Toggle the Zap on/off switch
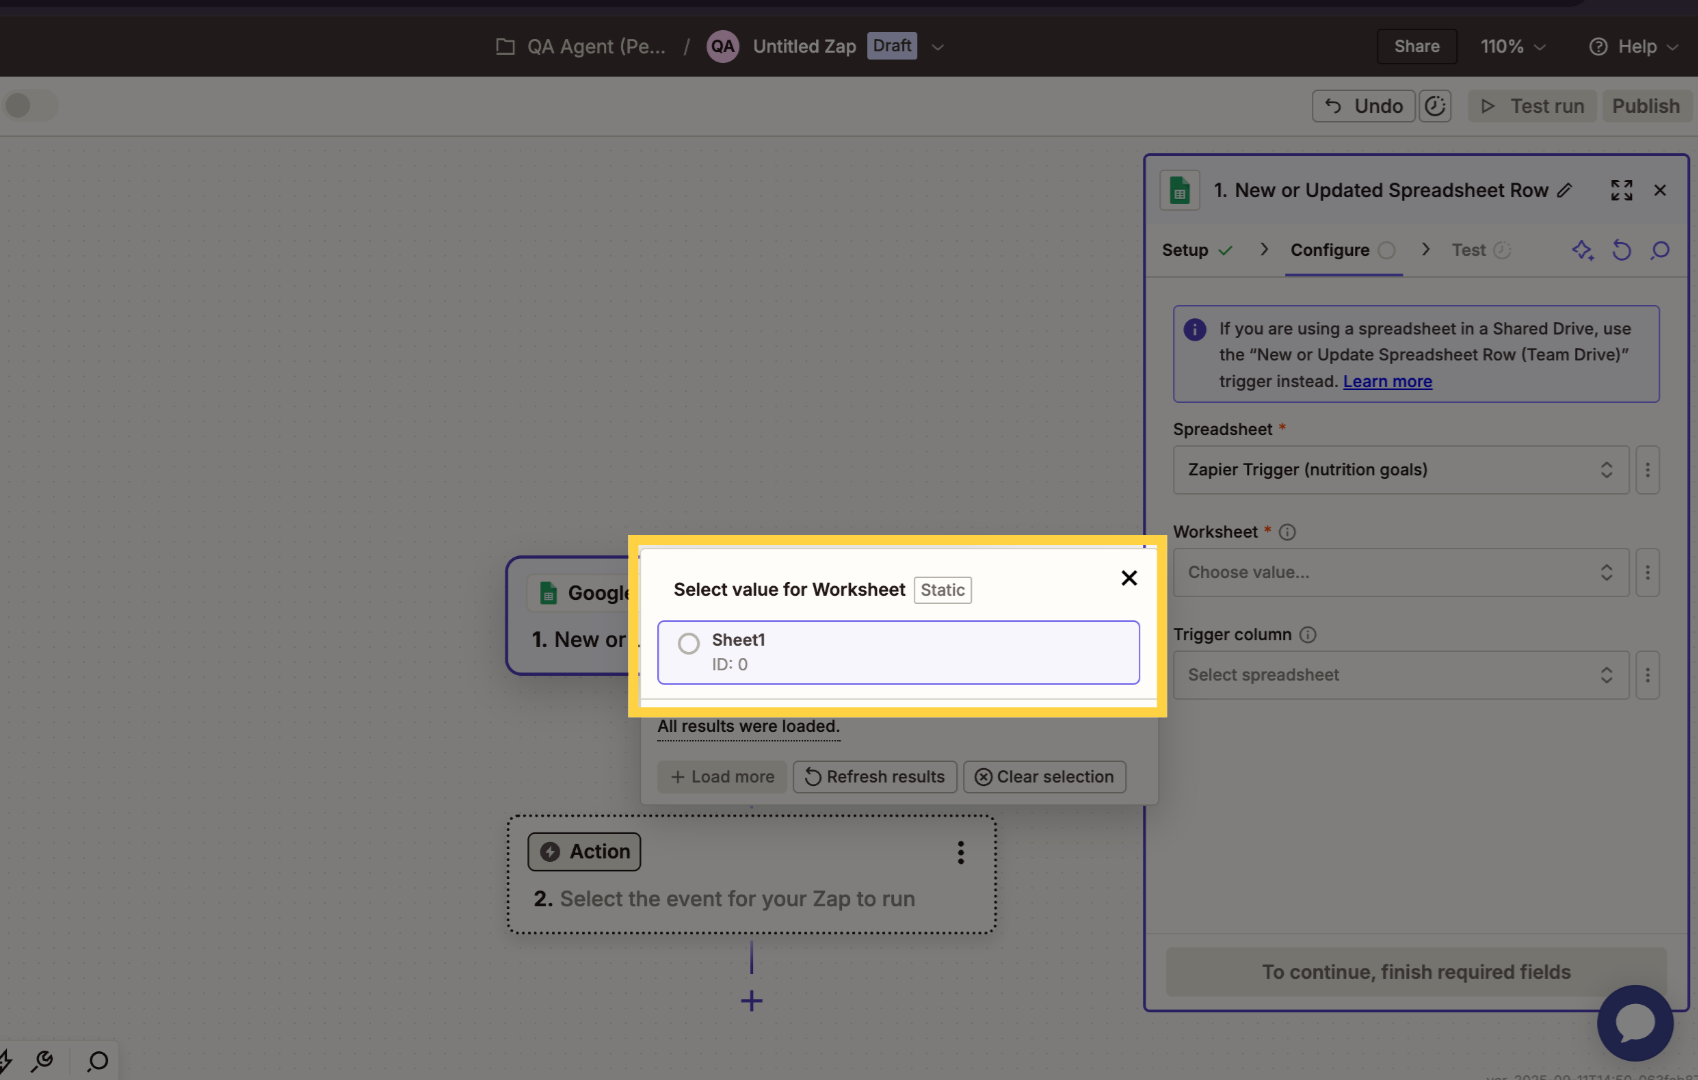 tap(31, 105)
